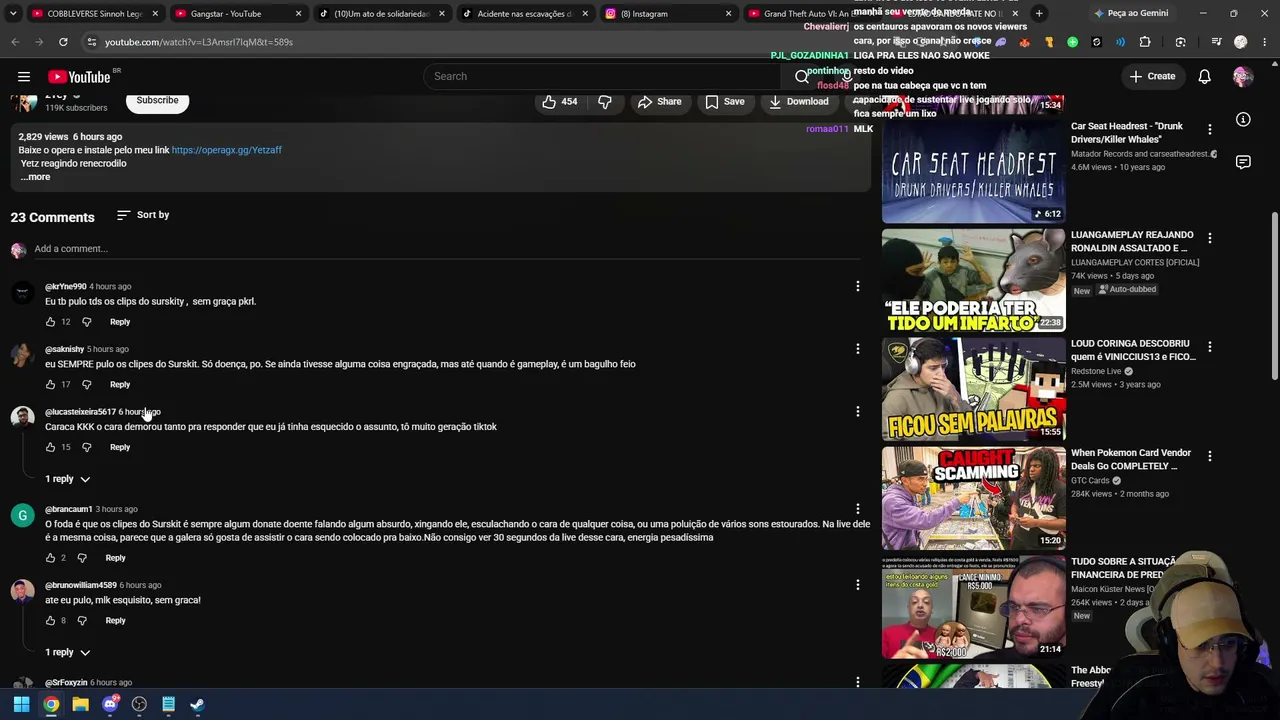Open action menu for @brunowilliam4589's comment
This screenshot has width=1280, height=720.
click(x=857, y=585)
